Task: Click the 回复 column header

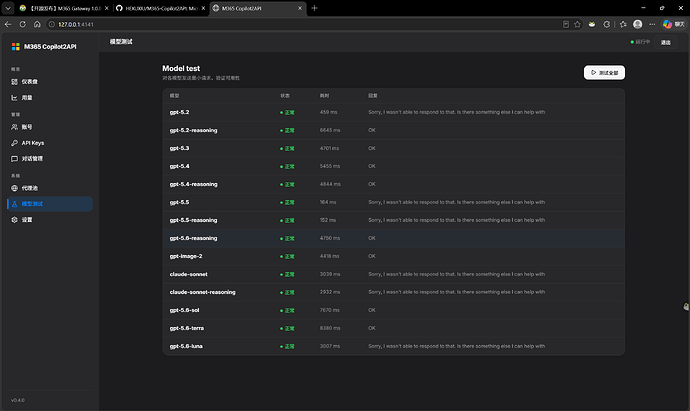Action: click(x=373, y=95)
